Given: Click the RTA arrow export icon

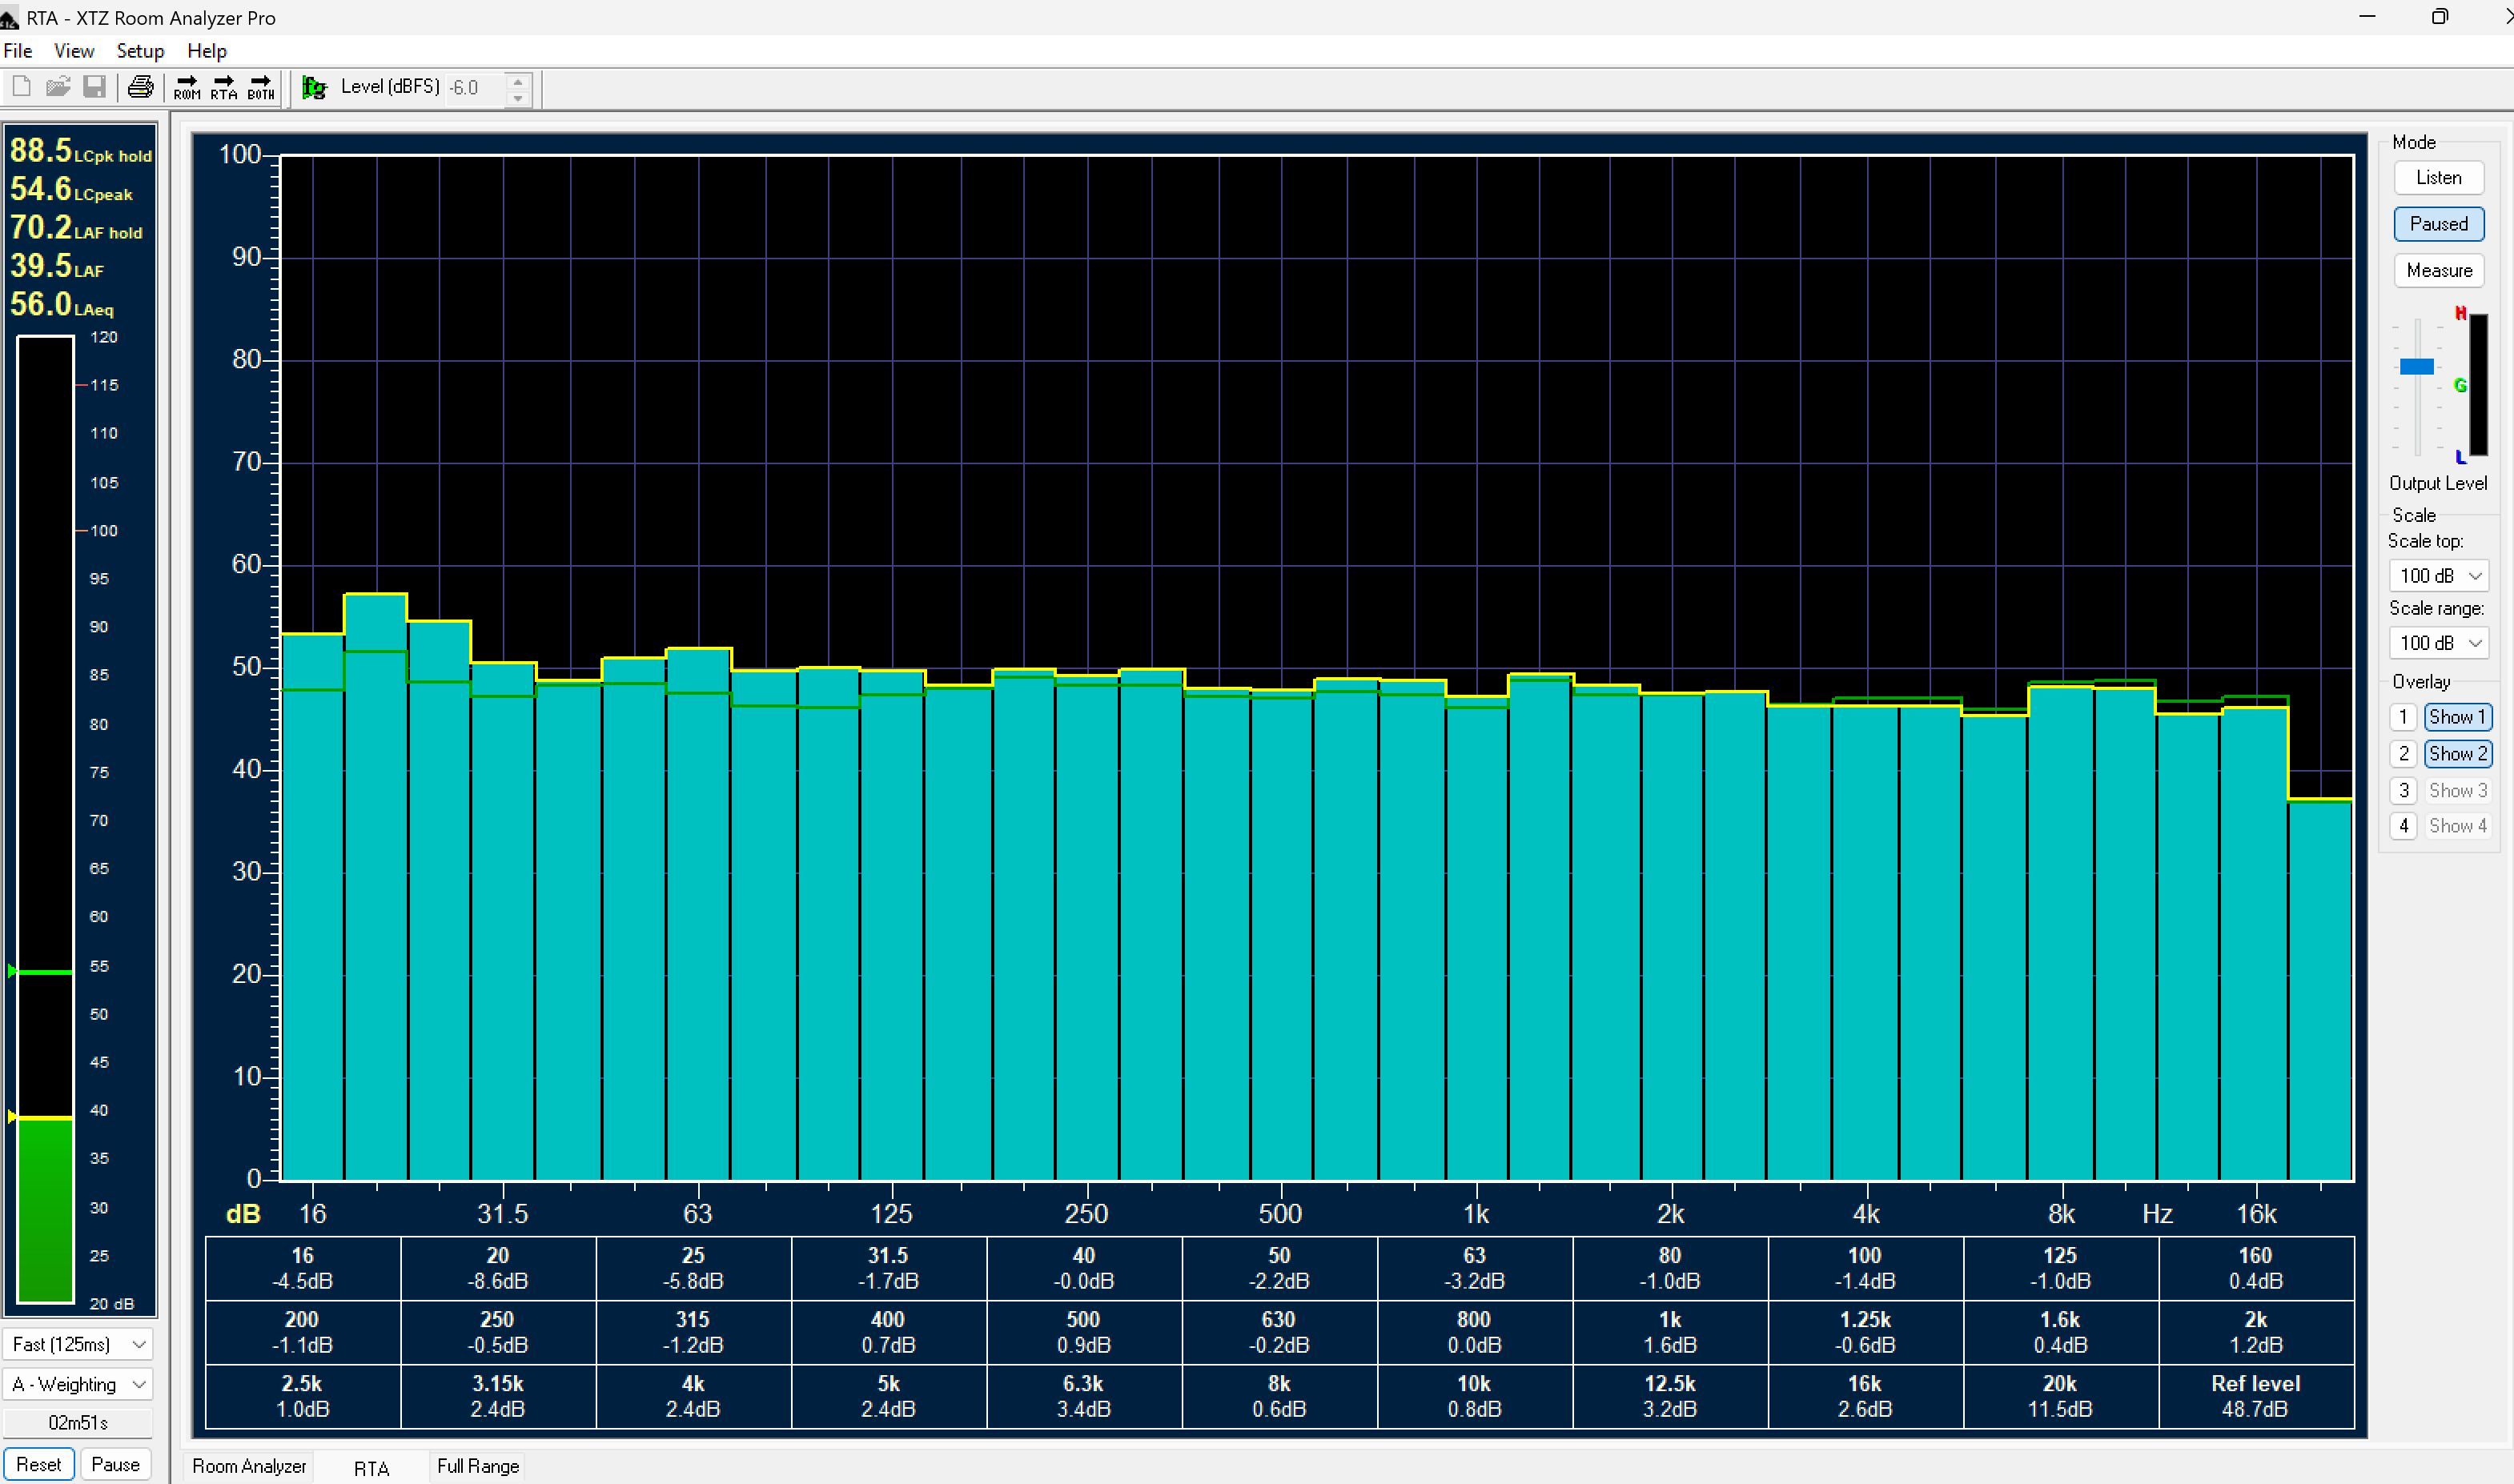Looking at the screenshot, I should click(x=224, y=88).
